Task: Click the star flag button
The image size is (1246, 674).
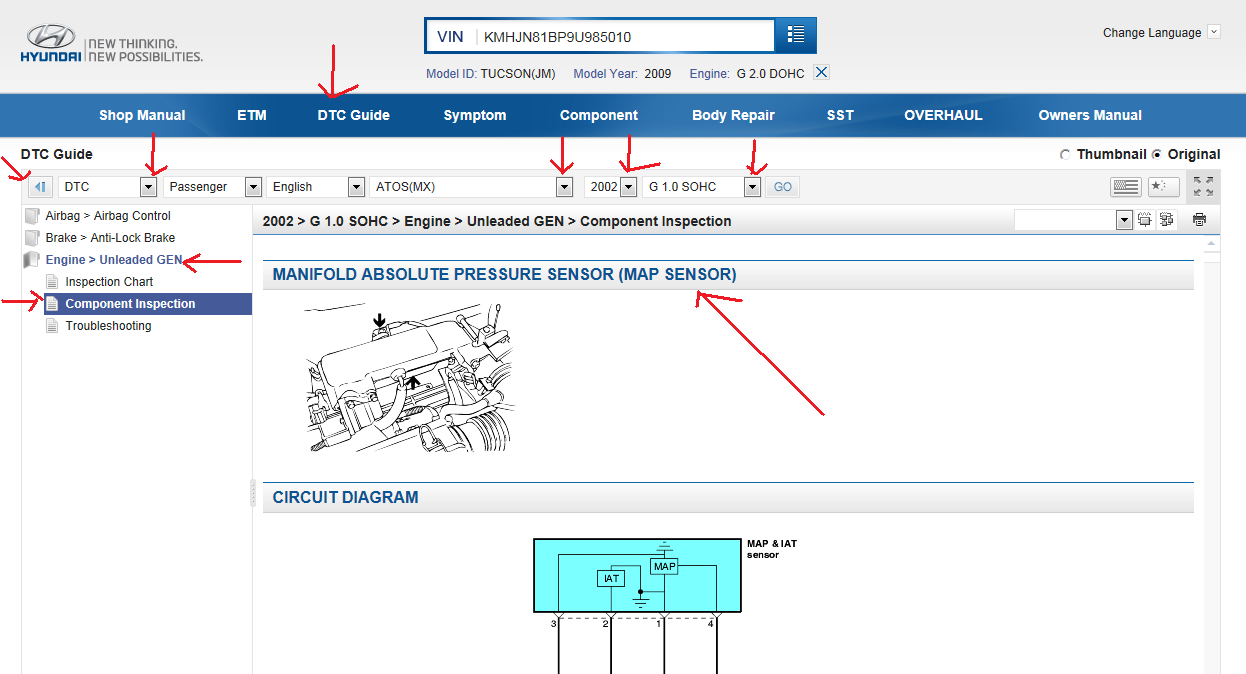Action: pos(1162,187)
